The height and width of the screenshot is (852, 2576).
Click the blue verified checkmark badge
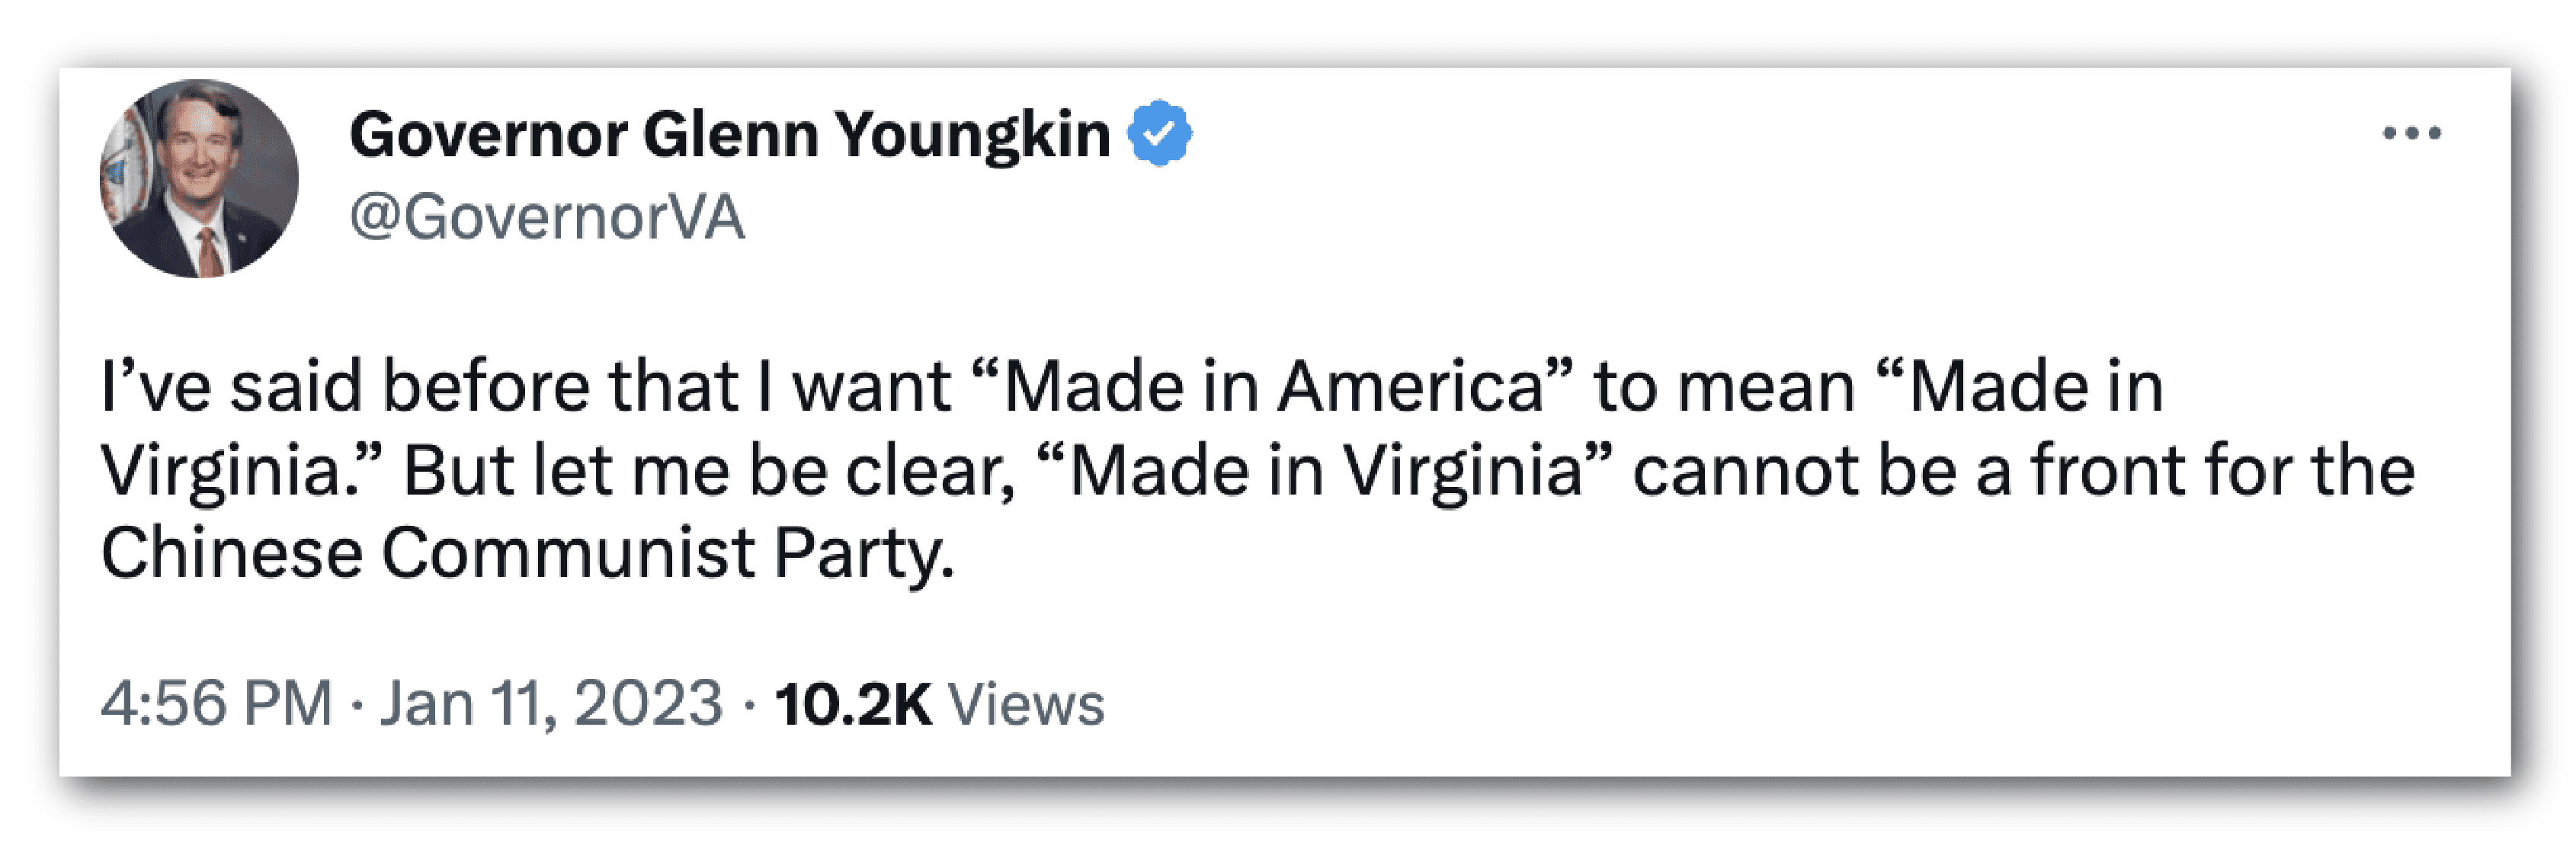point(1159,133)
